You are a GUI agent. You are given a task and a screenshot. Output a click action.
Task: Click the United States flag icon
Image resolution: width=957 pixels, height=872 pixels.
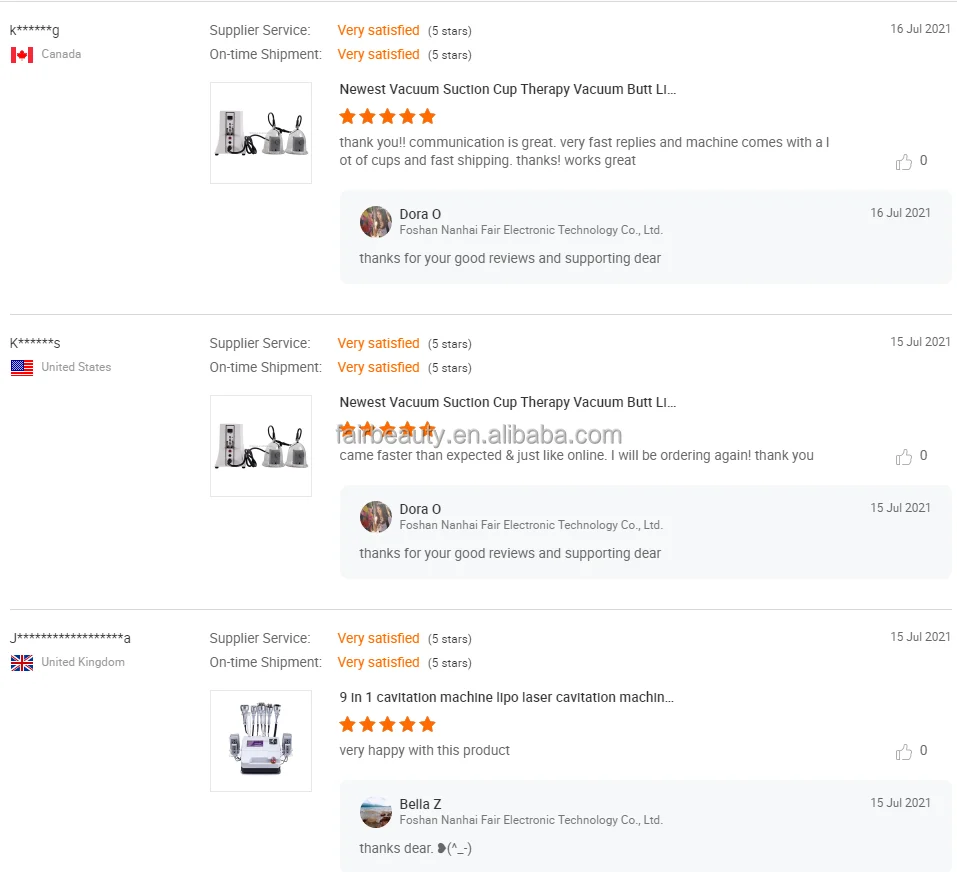click(22, 368)
